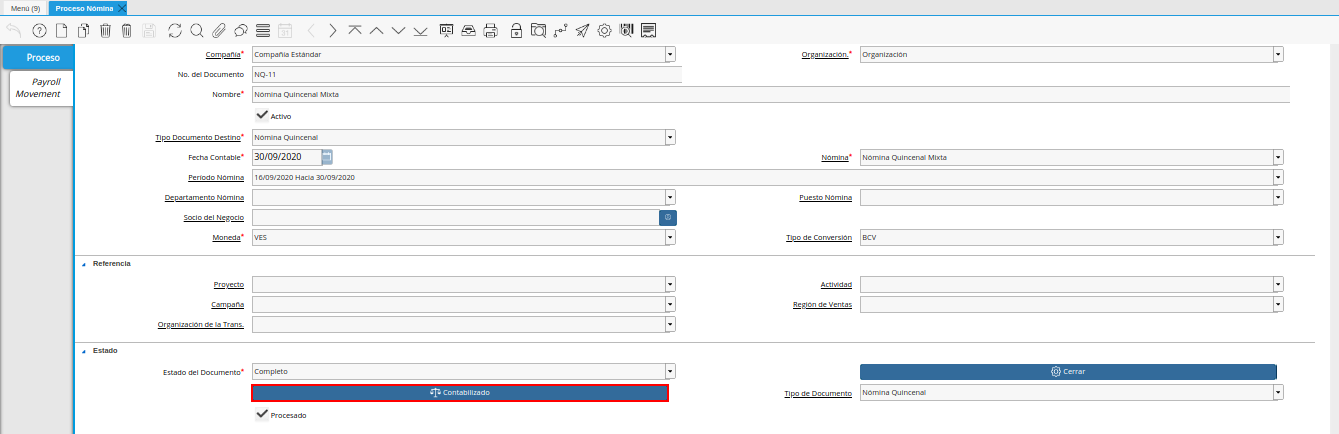Go to previous record with up chevron
The width and height of the screenshot is (1339, 434).
point(376,30)
